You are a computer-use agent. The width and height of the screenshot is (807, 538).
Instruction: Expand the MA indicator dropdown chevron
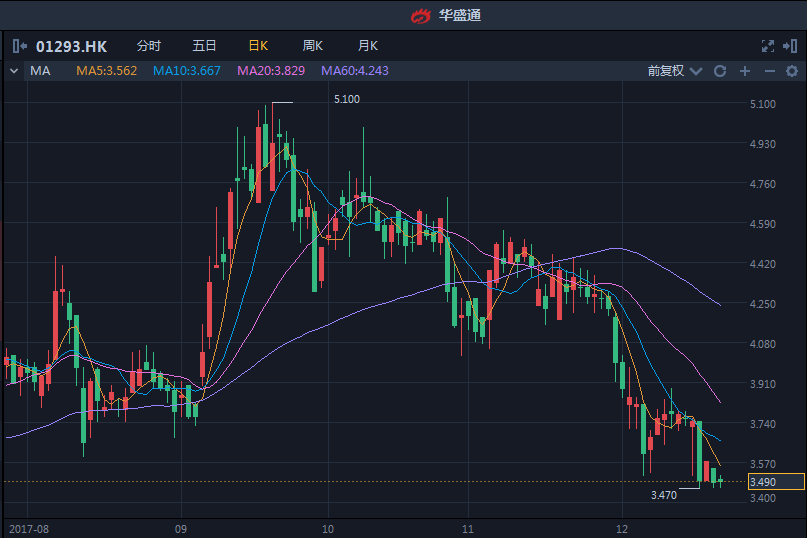(14, 71)
